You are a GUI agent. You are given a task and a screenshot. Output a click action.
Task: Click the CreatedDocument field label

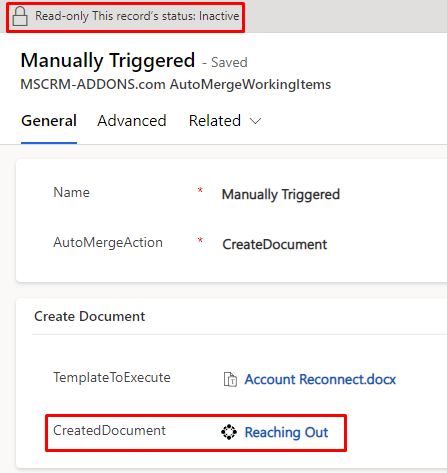pos(109,430)
